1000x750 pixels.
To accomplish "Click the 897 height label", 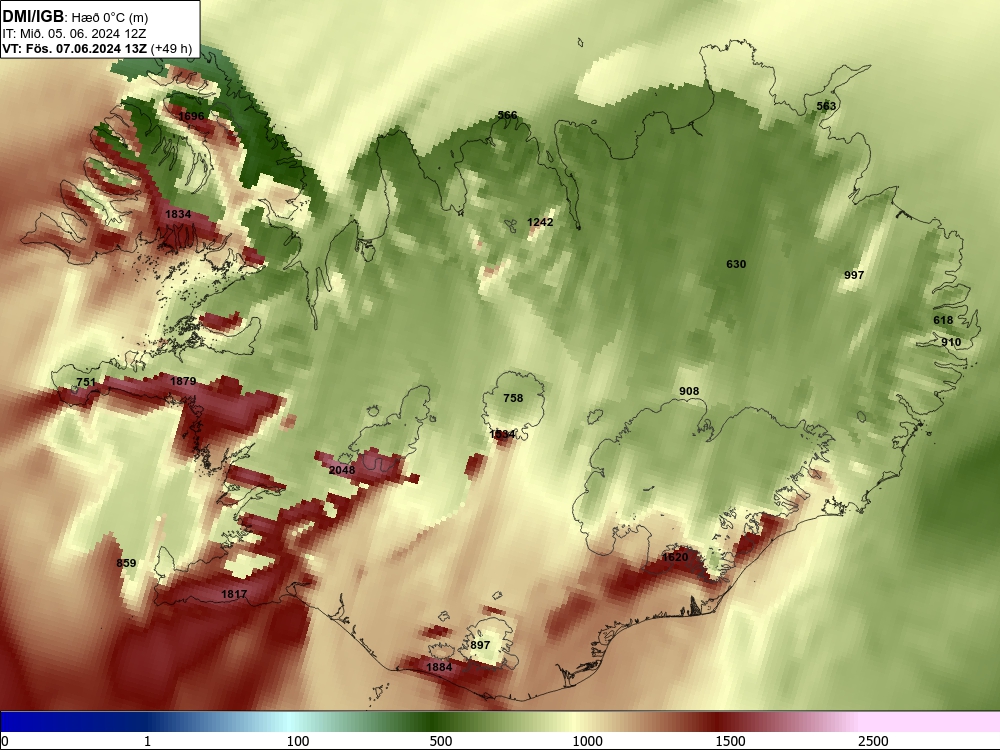I will pyautogui.click(x=480, y=645).
